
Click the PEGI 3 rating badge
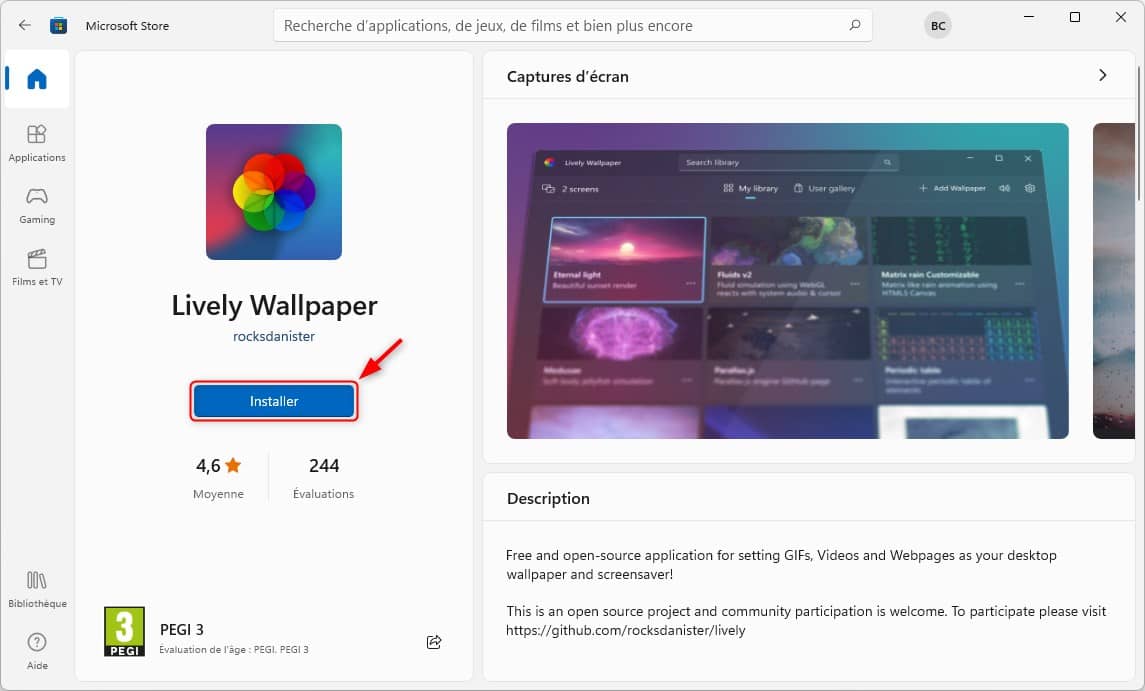coord(124,631)
